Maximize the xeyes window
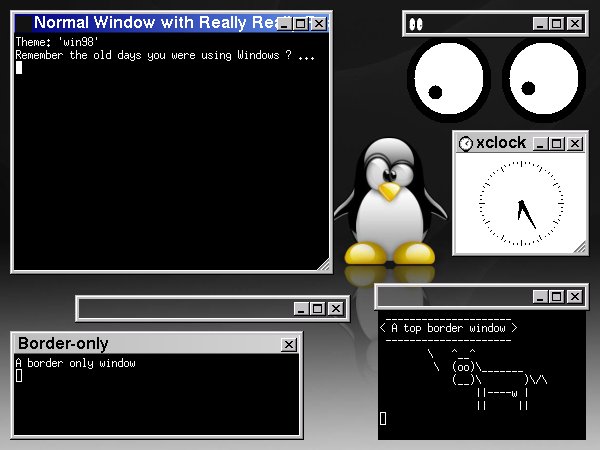The width and height of the screenshot is (600, 450). pyautogui.click(x=557, y=24)
